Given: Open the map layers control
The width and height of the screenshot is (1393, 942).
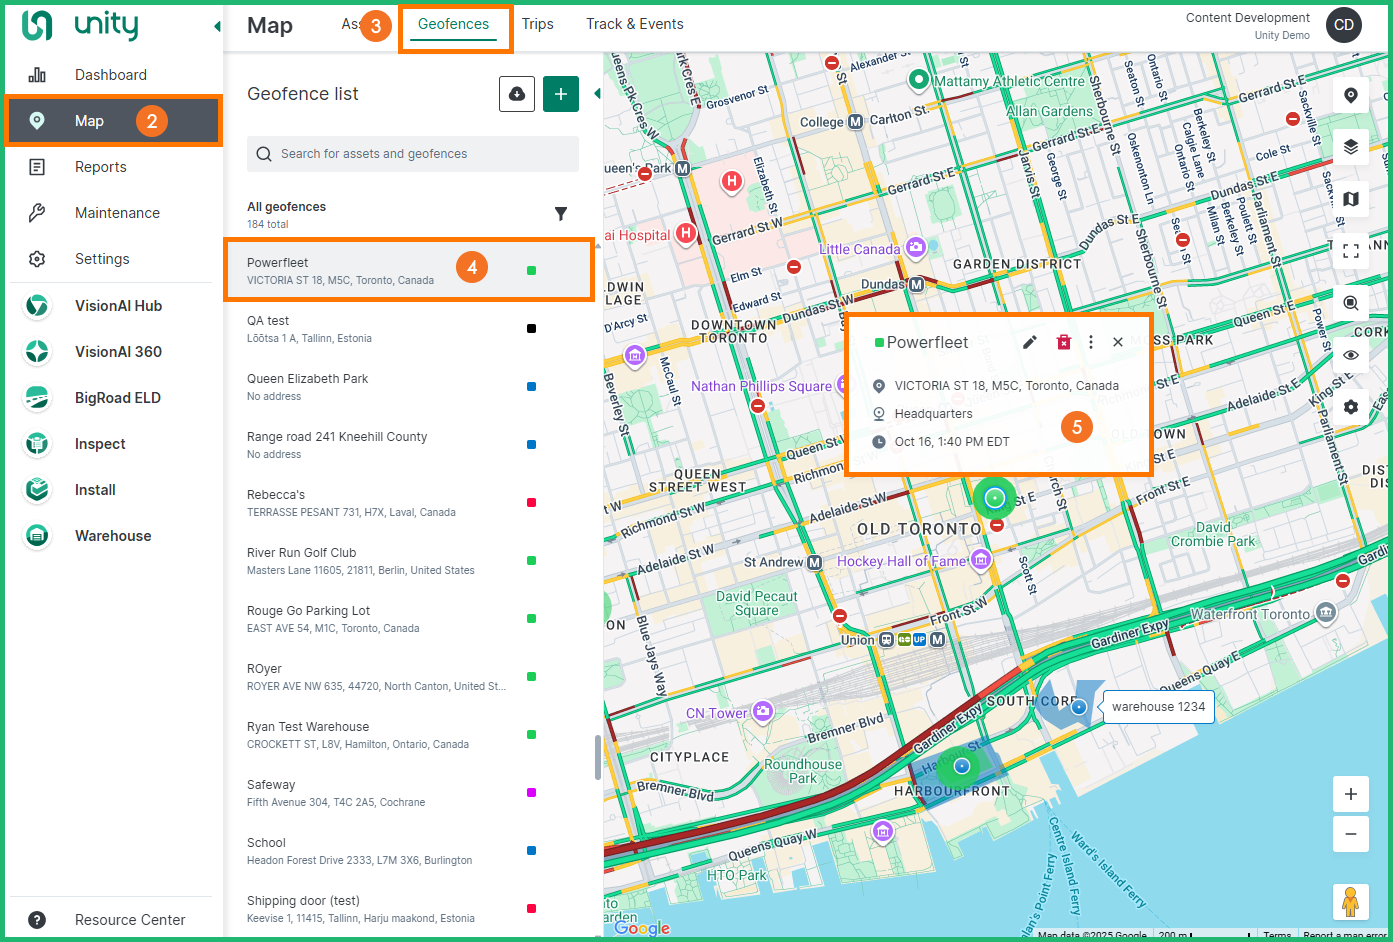Looking at the screenshot, I should 1350,147.
